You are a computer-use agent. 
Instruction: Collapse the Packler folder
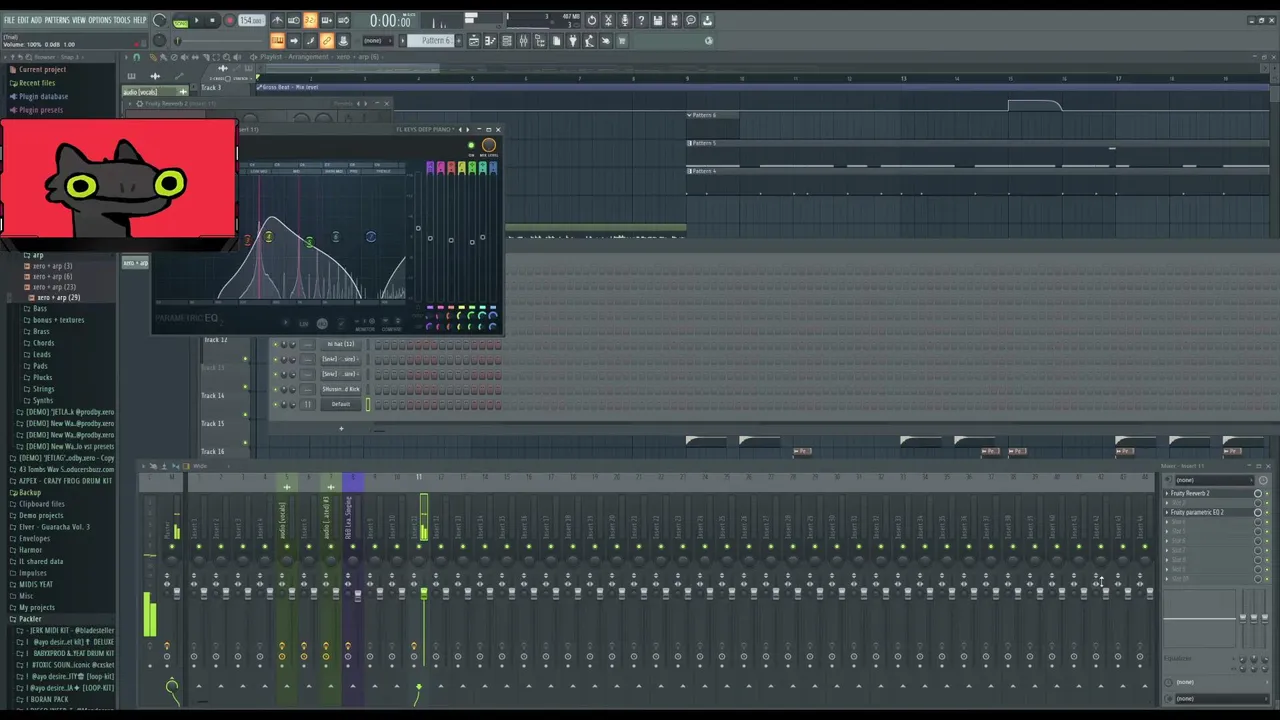[30, 619]
